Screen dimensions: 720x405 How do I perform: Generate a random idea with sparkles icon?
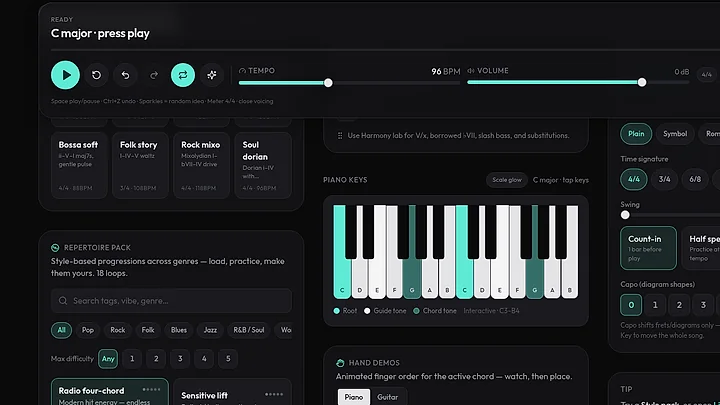212,75
